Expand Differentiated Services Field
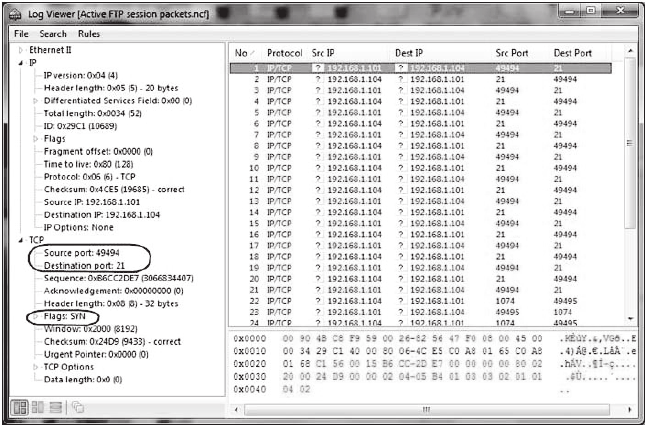Viewport: 646px width, 425px height. 35,101
